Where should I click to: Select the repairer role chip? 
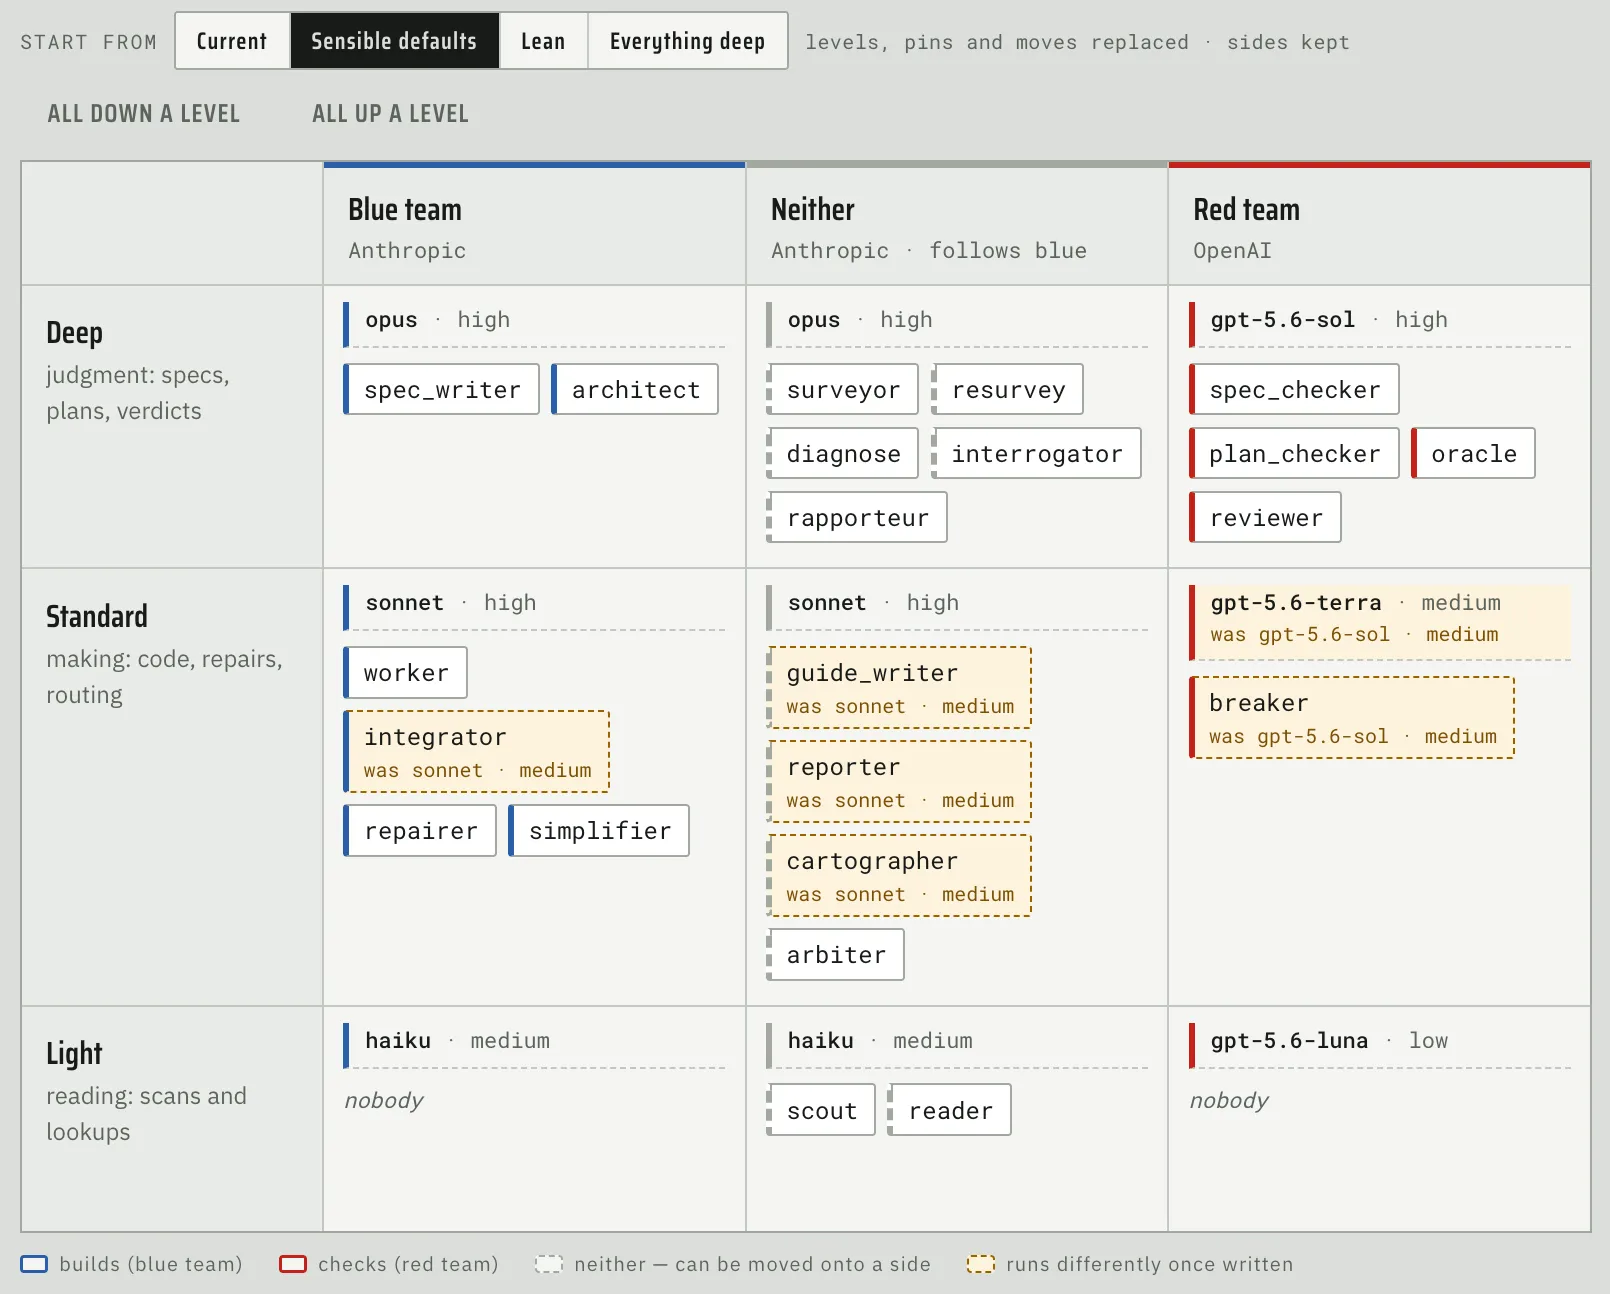point(420,830)
